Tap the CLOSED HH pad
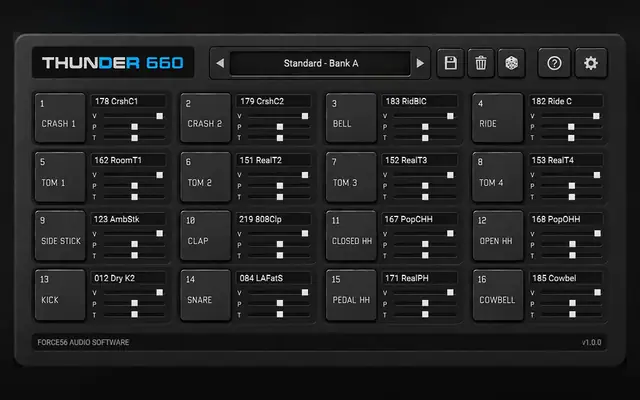Image resolution: width=640 pixels, height=400 pixels. click(x=351, y=236)
